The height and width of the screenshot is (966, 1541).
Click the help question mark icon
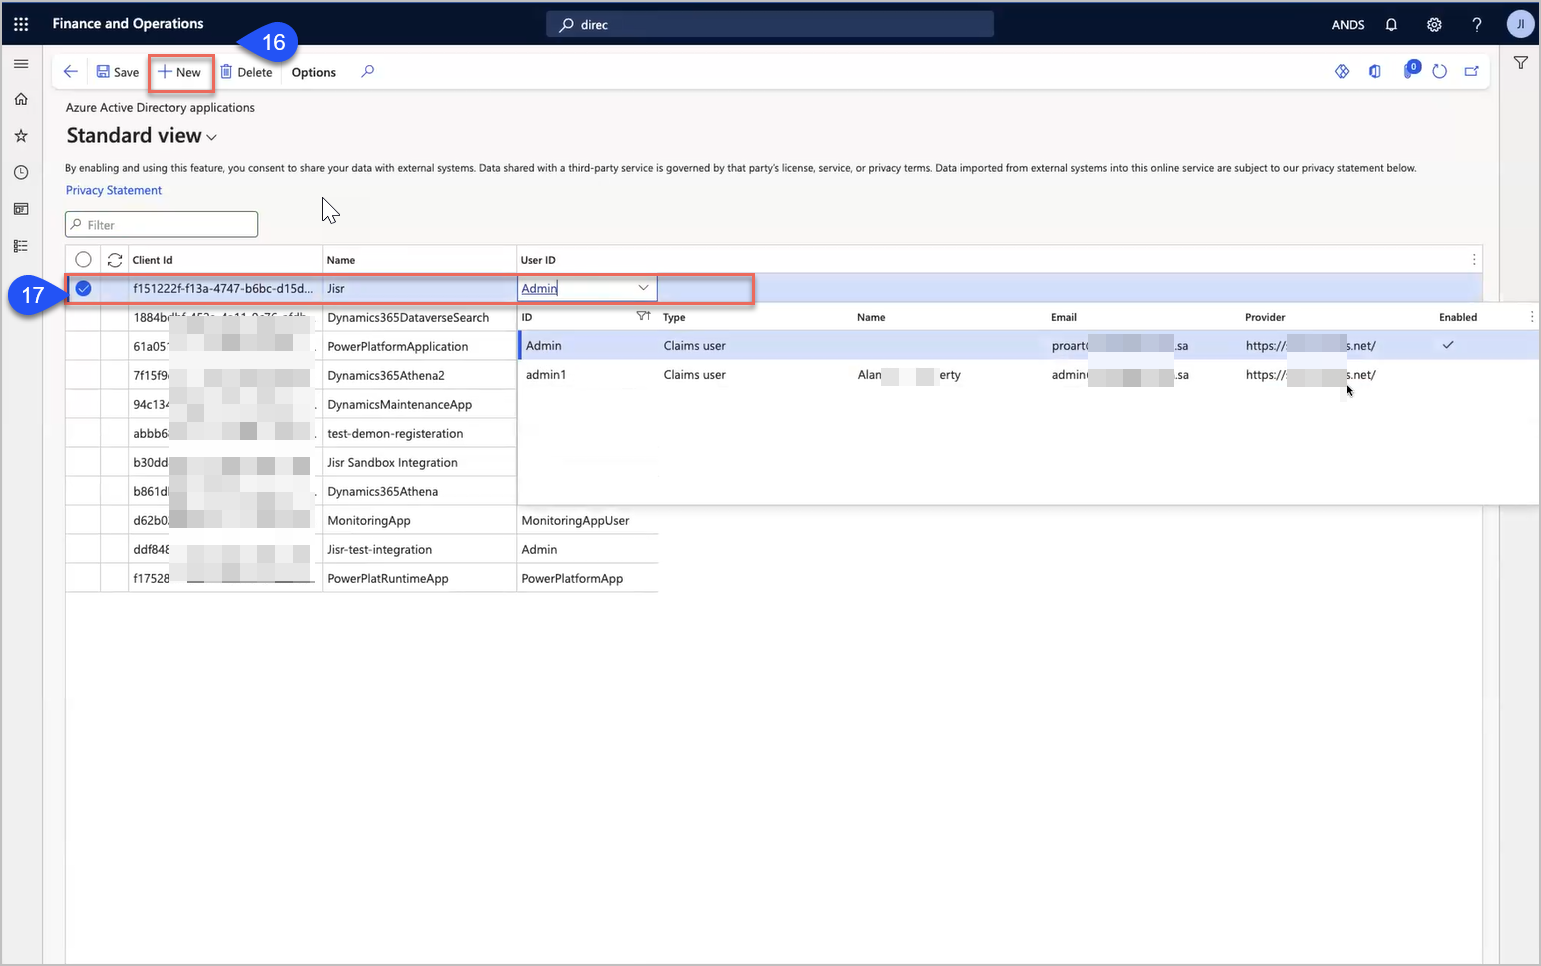pyautogui.click(x=1477, y=24)
